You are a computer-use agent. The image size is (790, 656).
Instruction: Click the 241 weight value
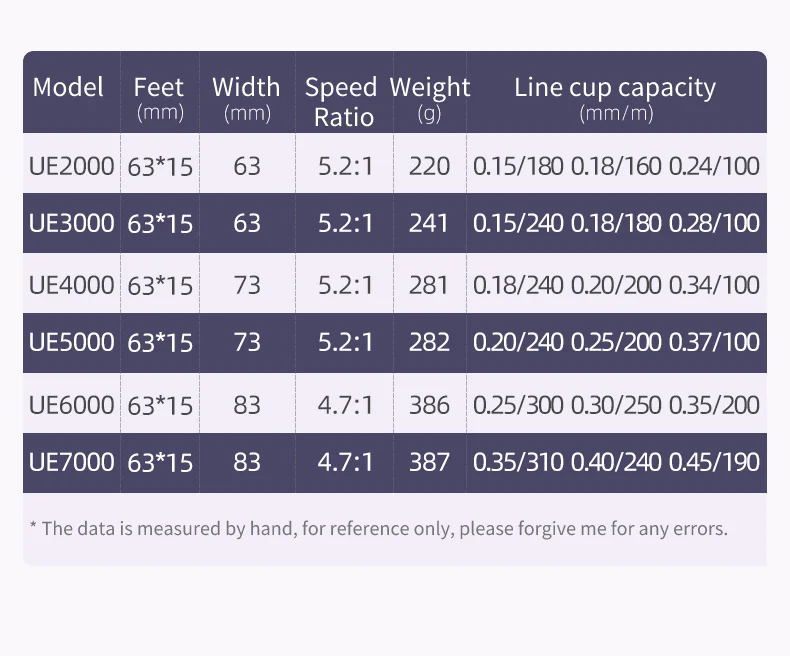coord(429,222)
